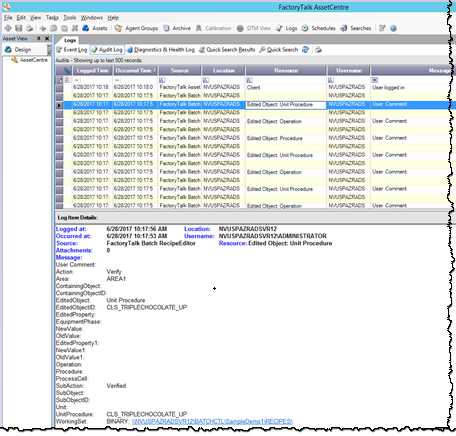This screenshot has width=456, height=436.
Task: Click the Cut icon in the toolbar
Action: click(x=43, y=28)
